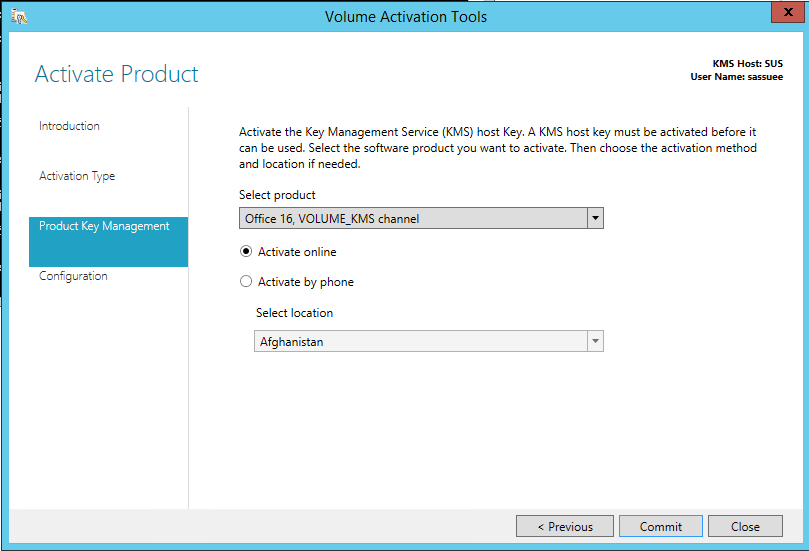Click the Volume Activation Tools title bar icon
Image resolution: width=809 pixels, height=551 pixels.
19,17
